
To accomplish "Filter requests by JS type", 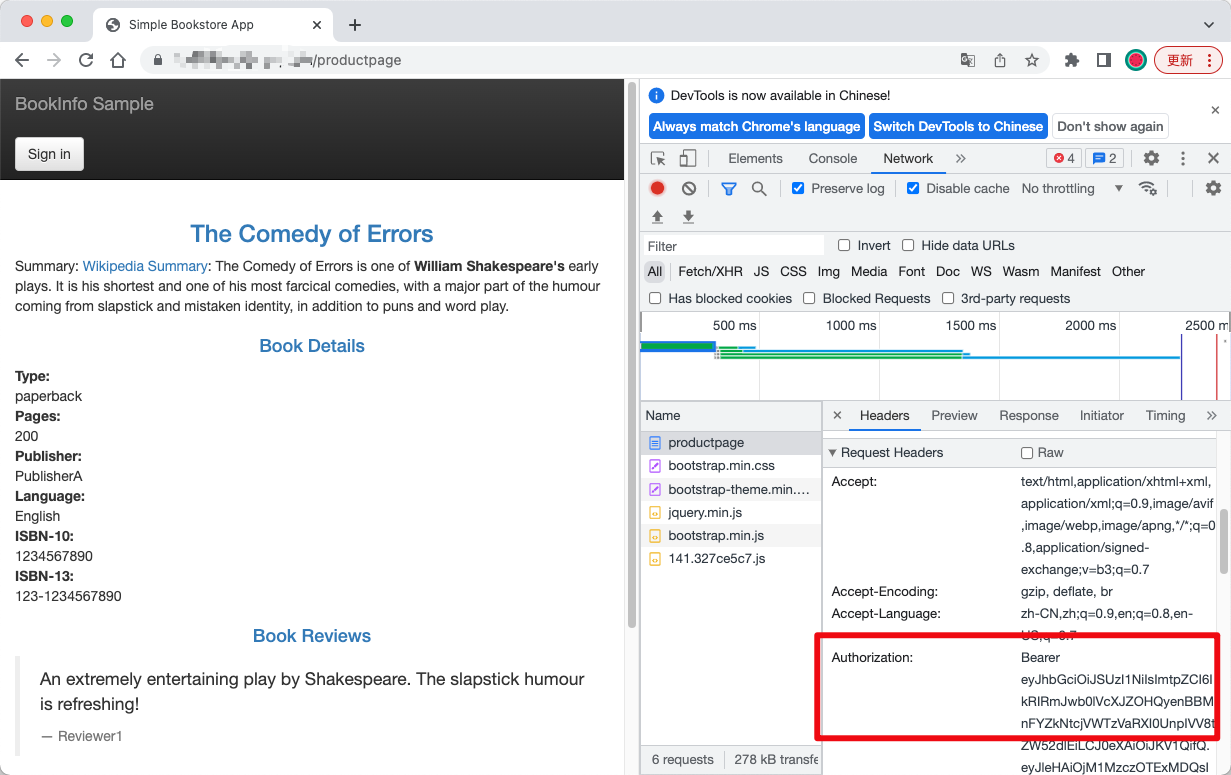I will tap(761, 271).
